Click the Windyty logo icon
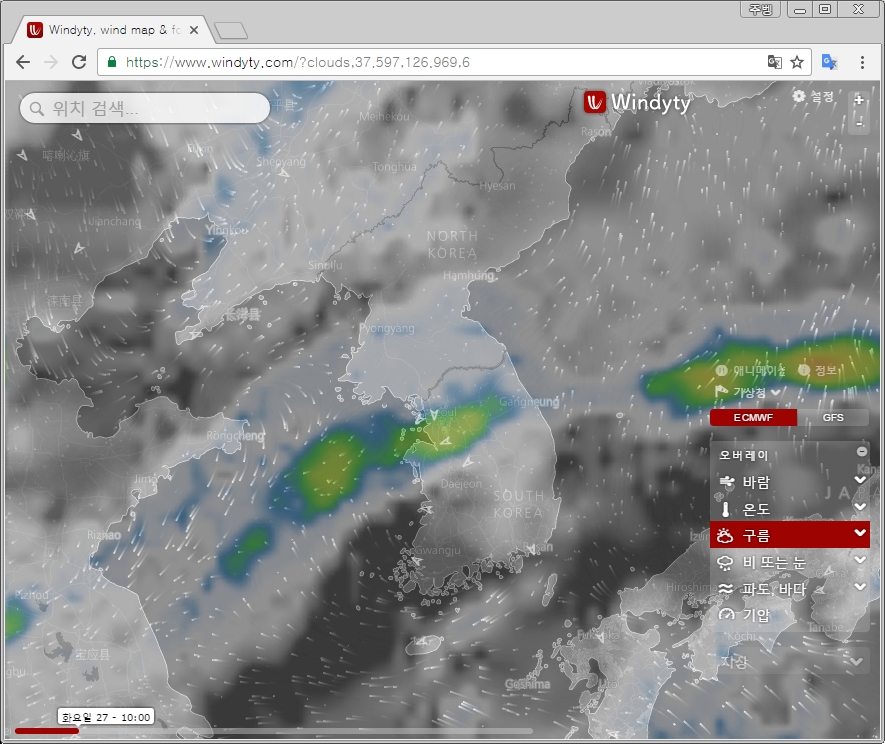Viewport: 885px width, 744px height. pyautogui.click(x=594, y=102)
